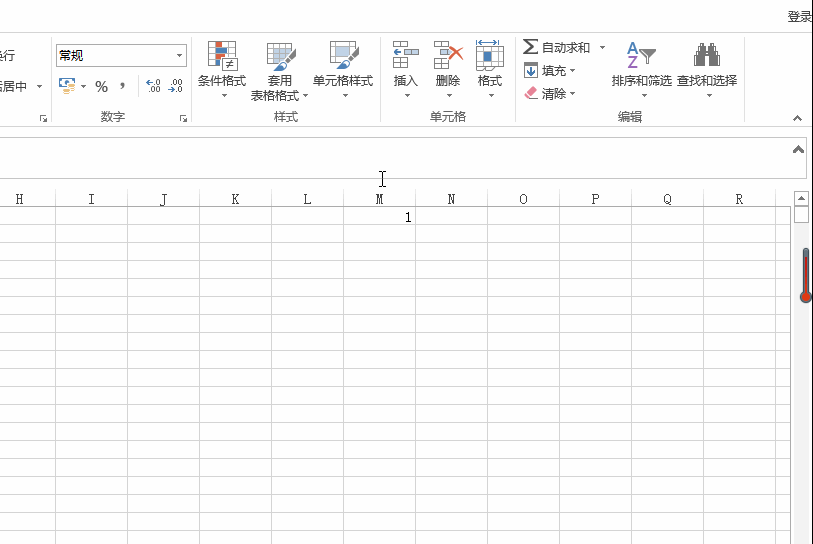Image resolution: width=813 pixels, height=544 pixels.
Task: Expand merge and center (居中) dropdown arrow
Action: point(39,86)
